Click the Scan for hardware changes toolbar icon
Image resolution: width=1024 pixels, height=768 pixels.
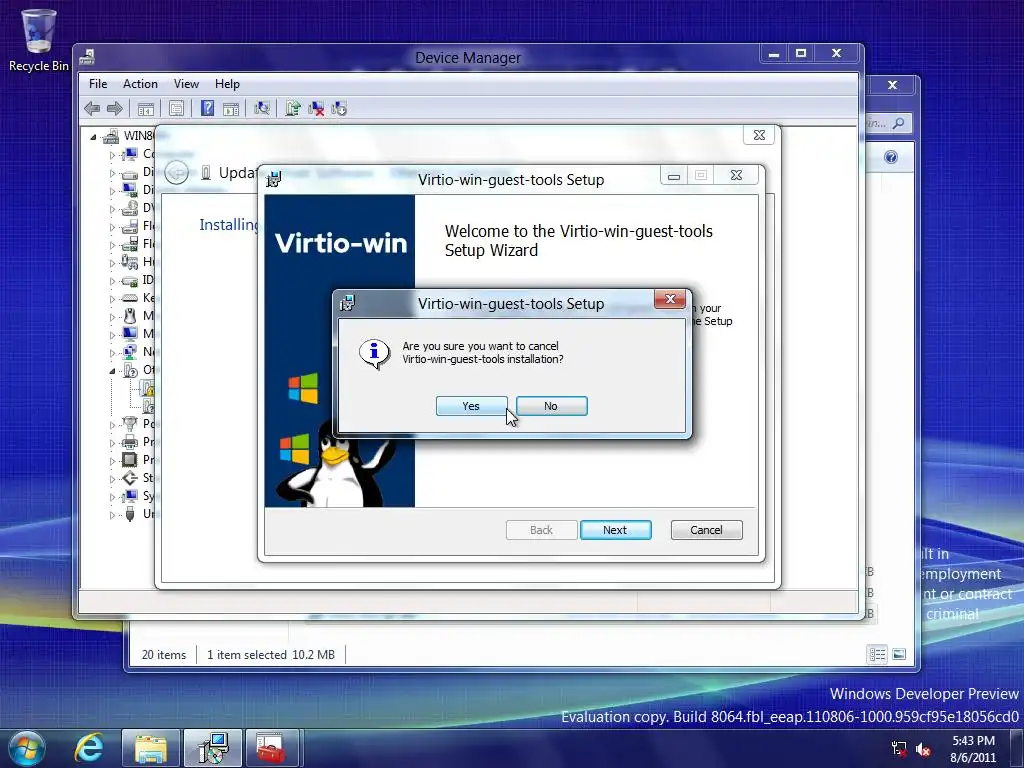pyautogui.click(x=262, y=108)
